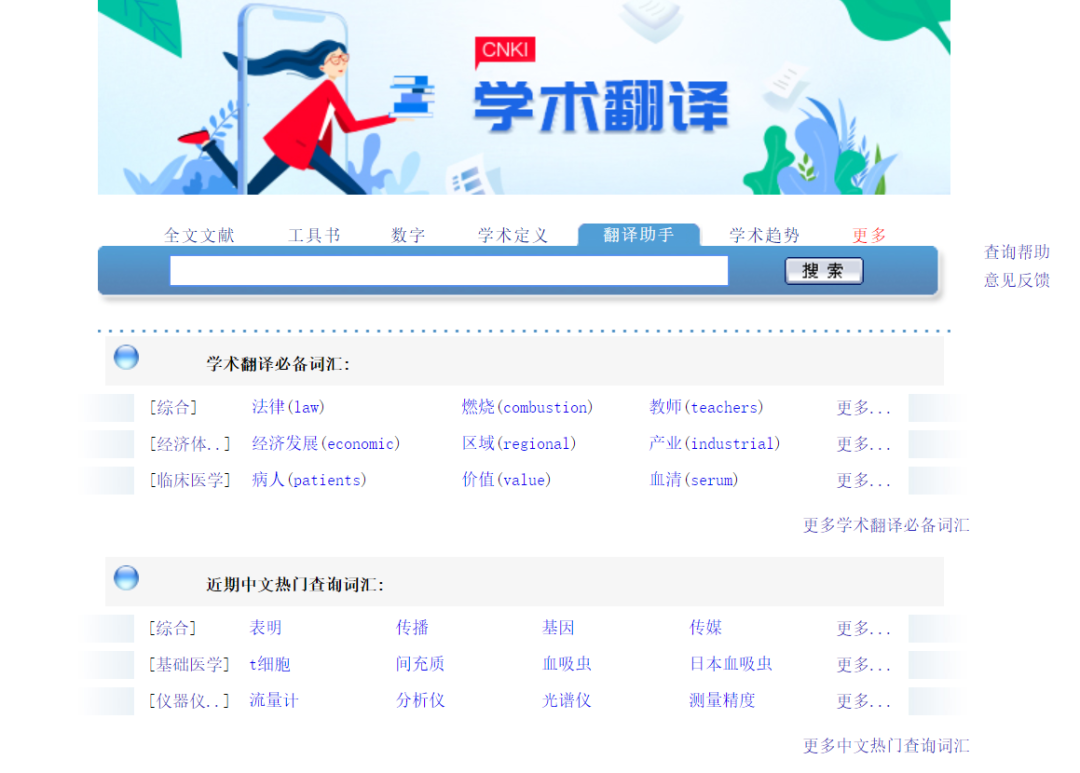1080x773 pixels.
Task: Click the [经济体..] category link
Action: coord(189,444)
